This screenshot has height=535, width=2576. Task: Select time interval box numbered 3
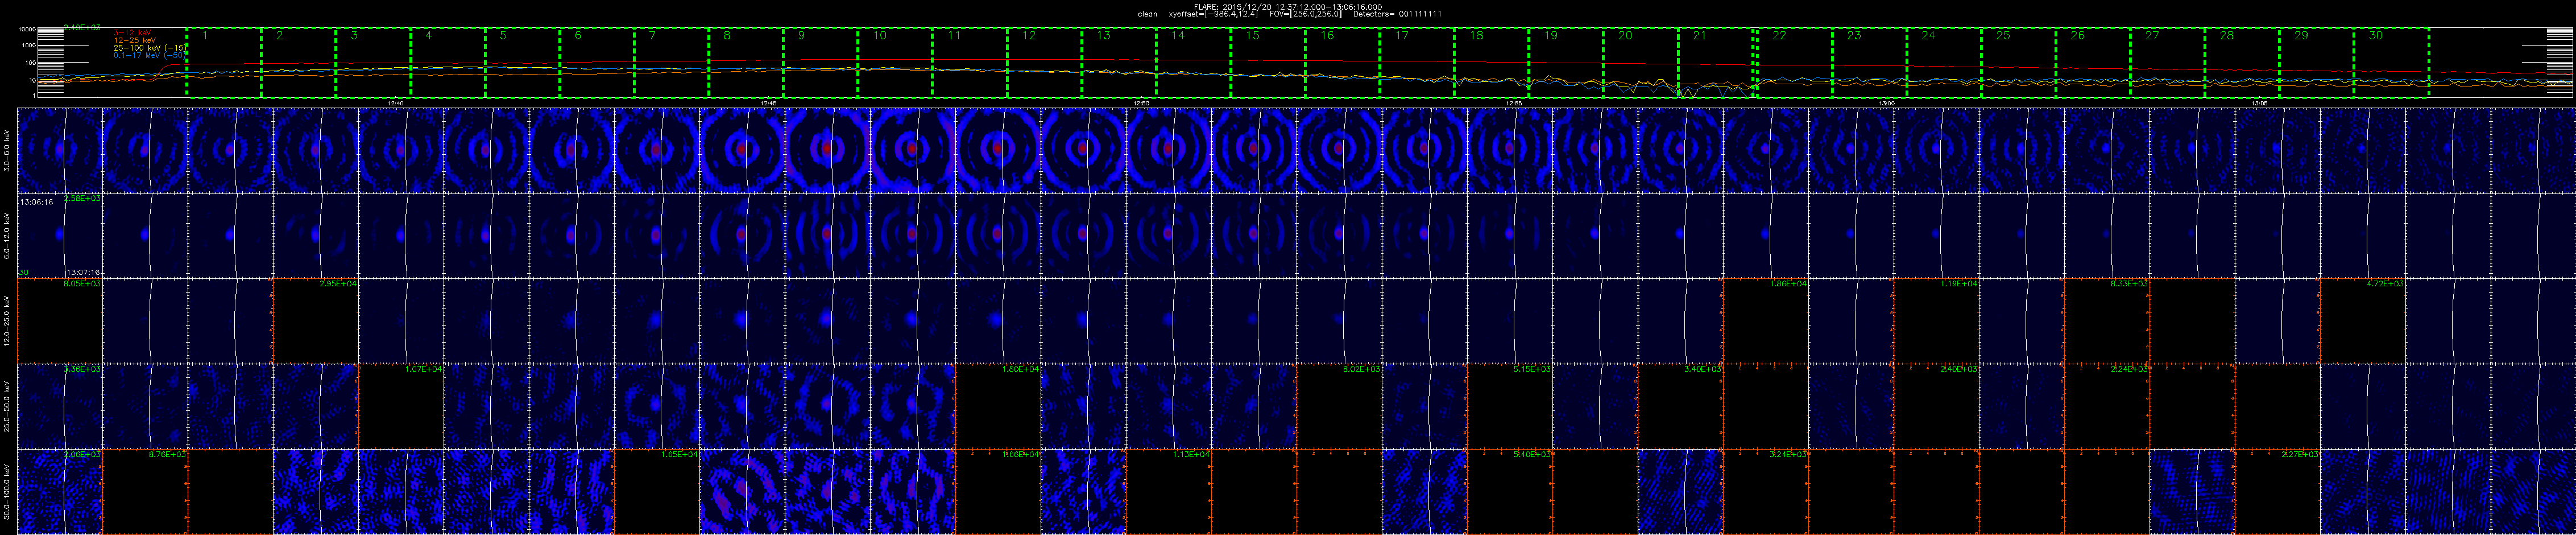[x=372, y=62]
